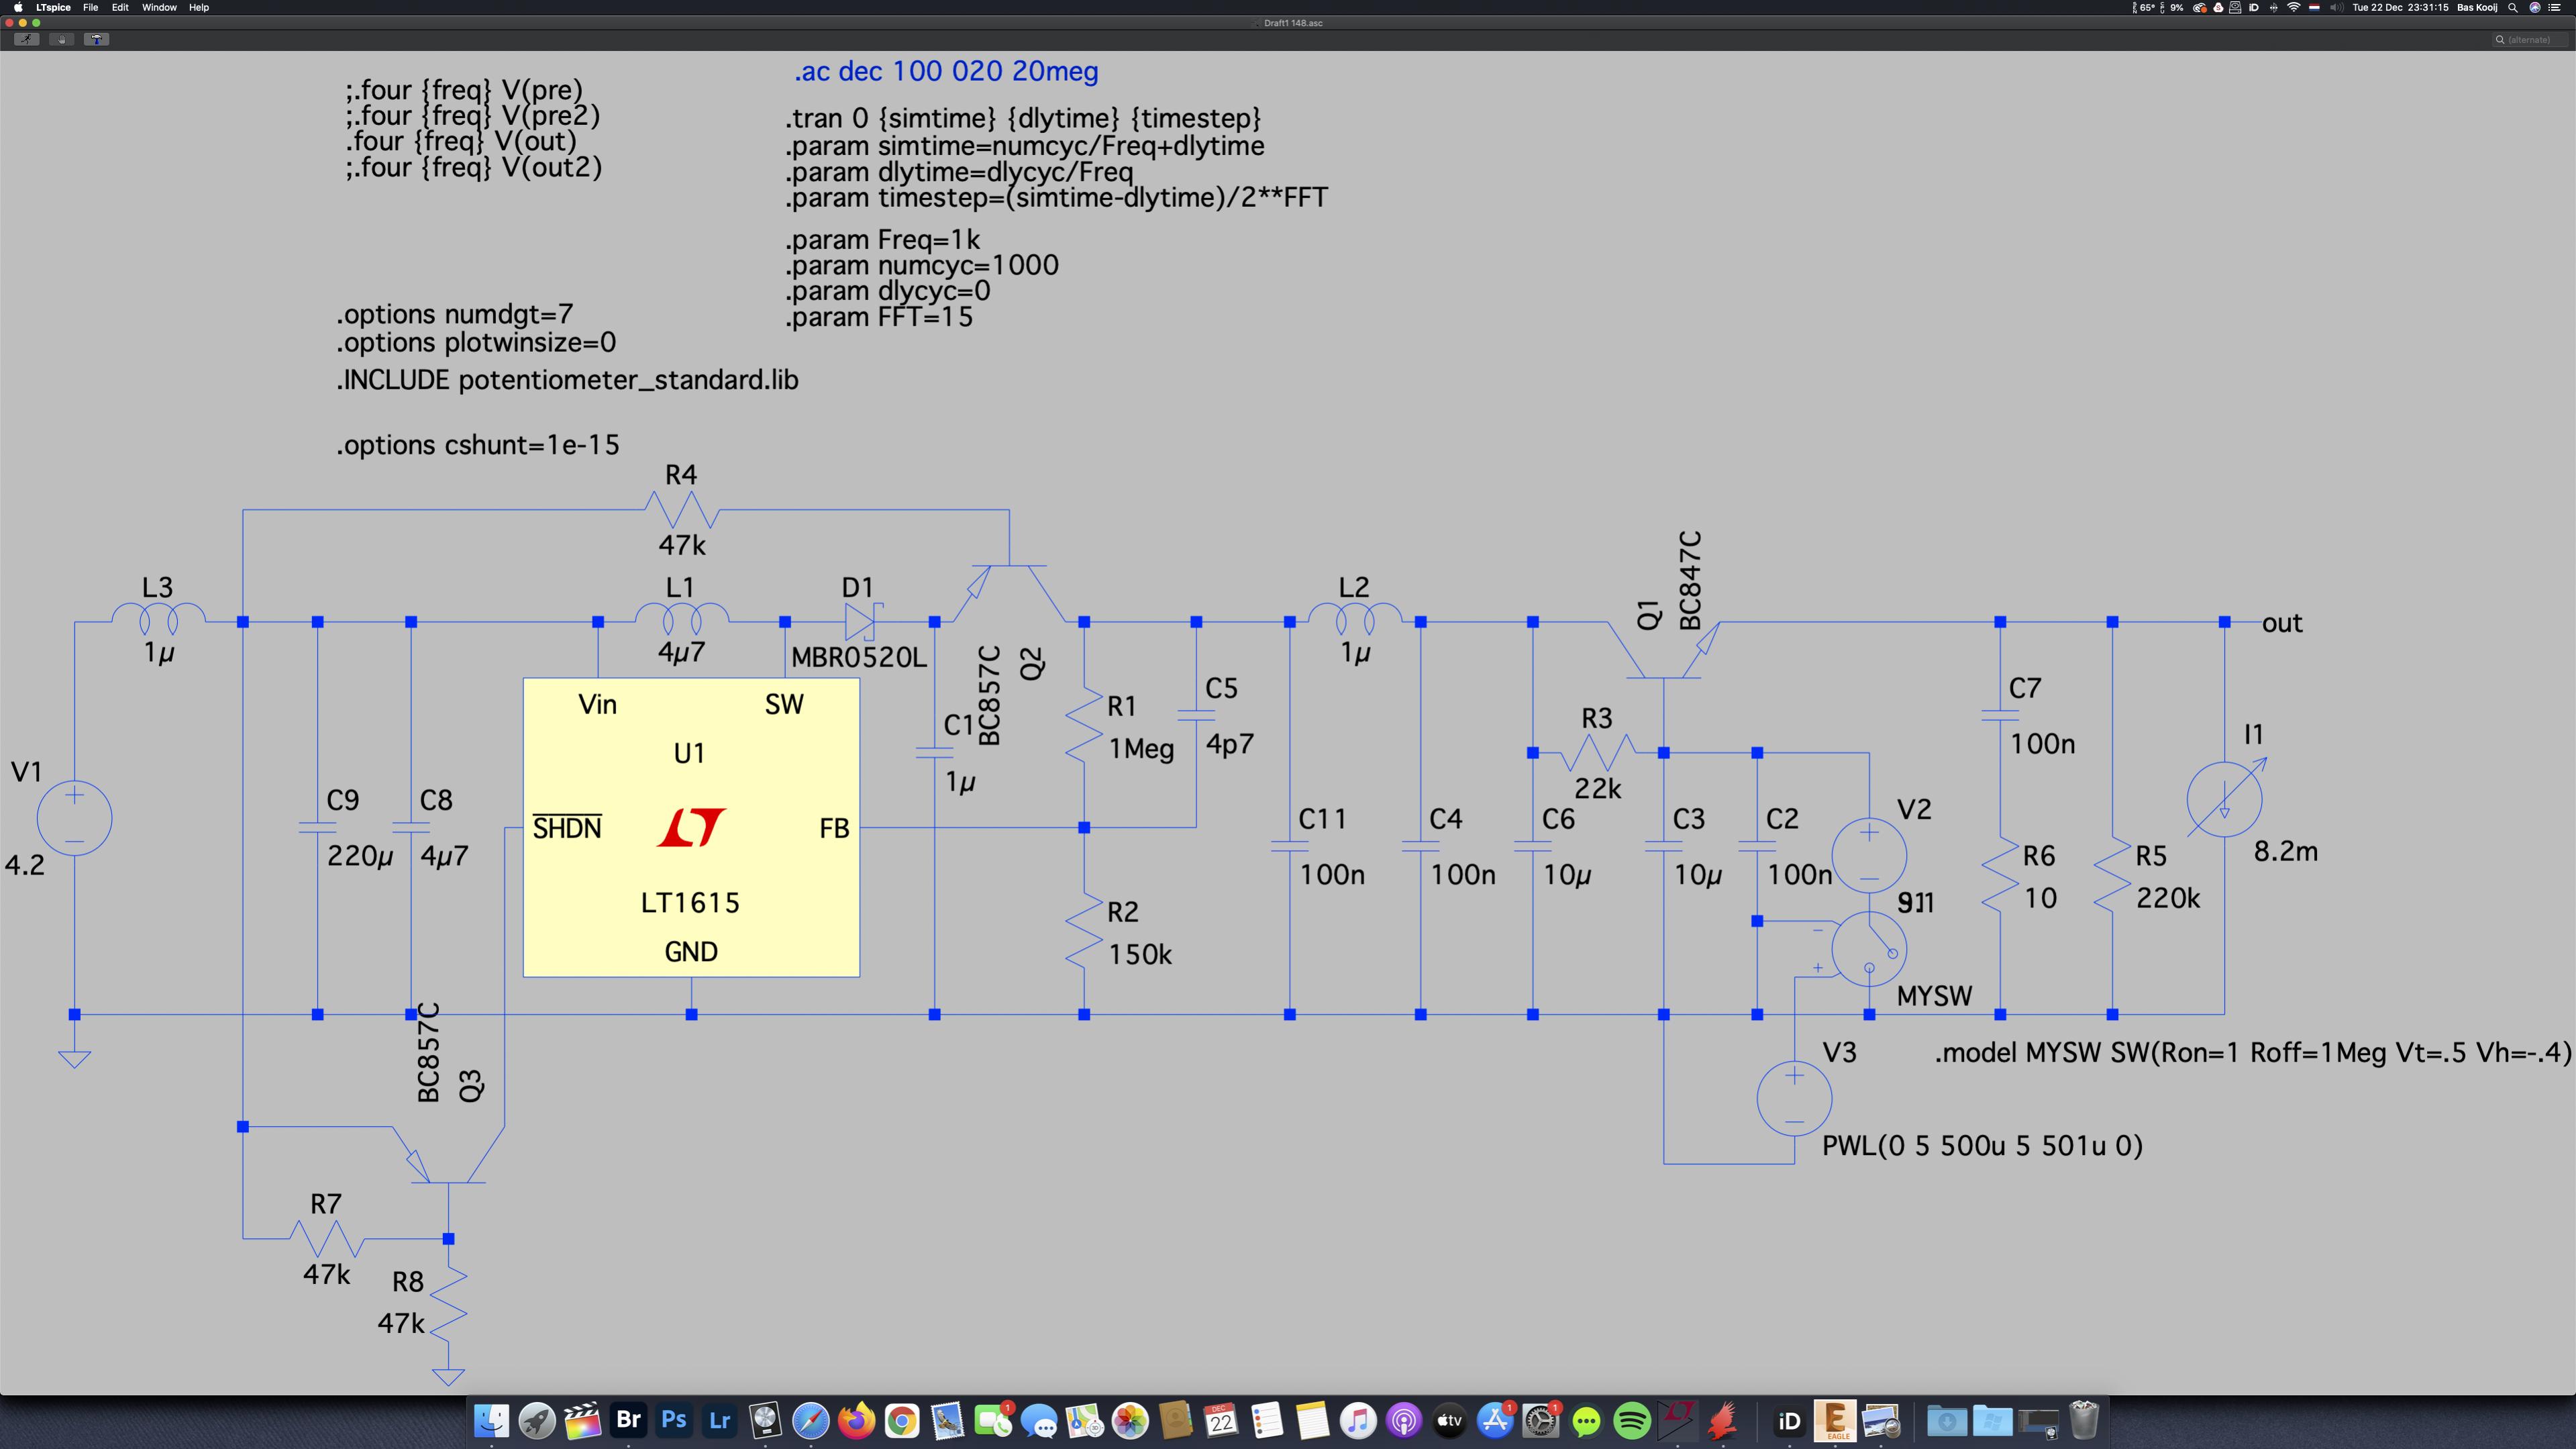Open EAGLE from the Dock
The image size is (2576, 1449).
coord(1835,1420)
